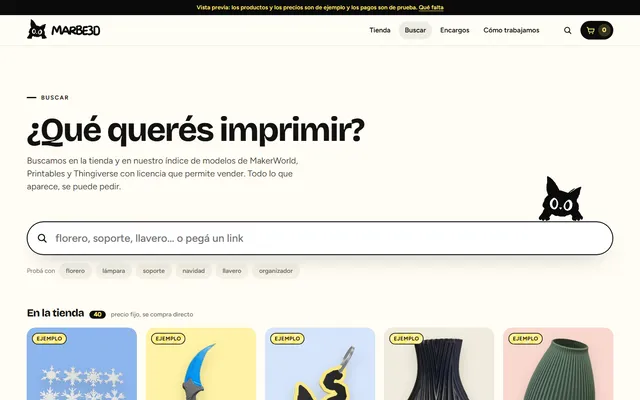This screenshot has width=640, height=400.
Task: Click the search magnifier icon in header
Action: pyautogui.click(x=567, y=30)
